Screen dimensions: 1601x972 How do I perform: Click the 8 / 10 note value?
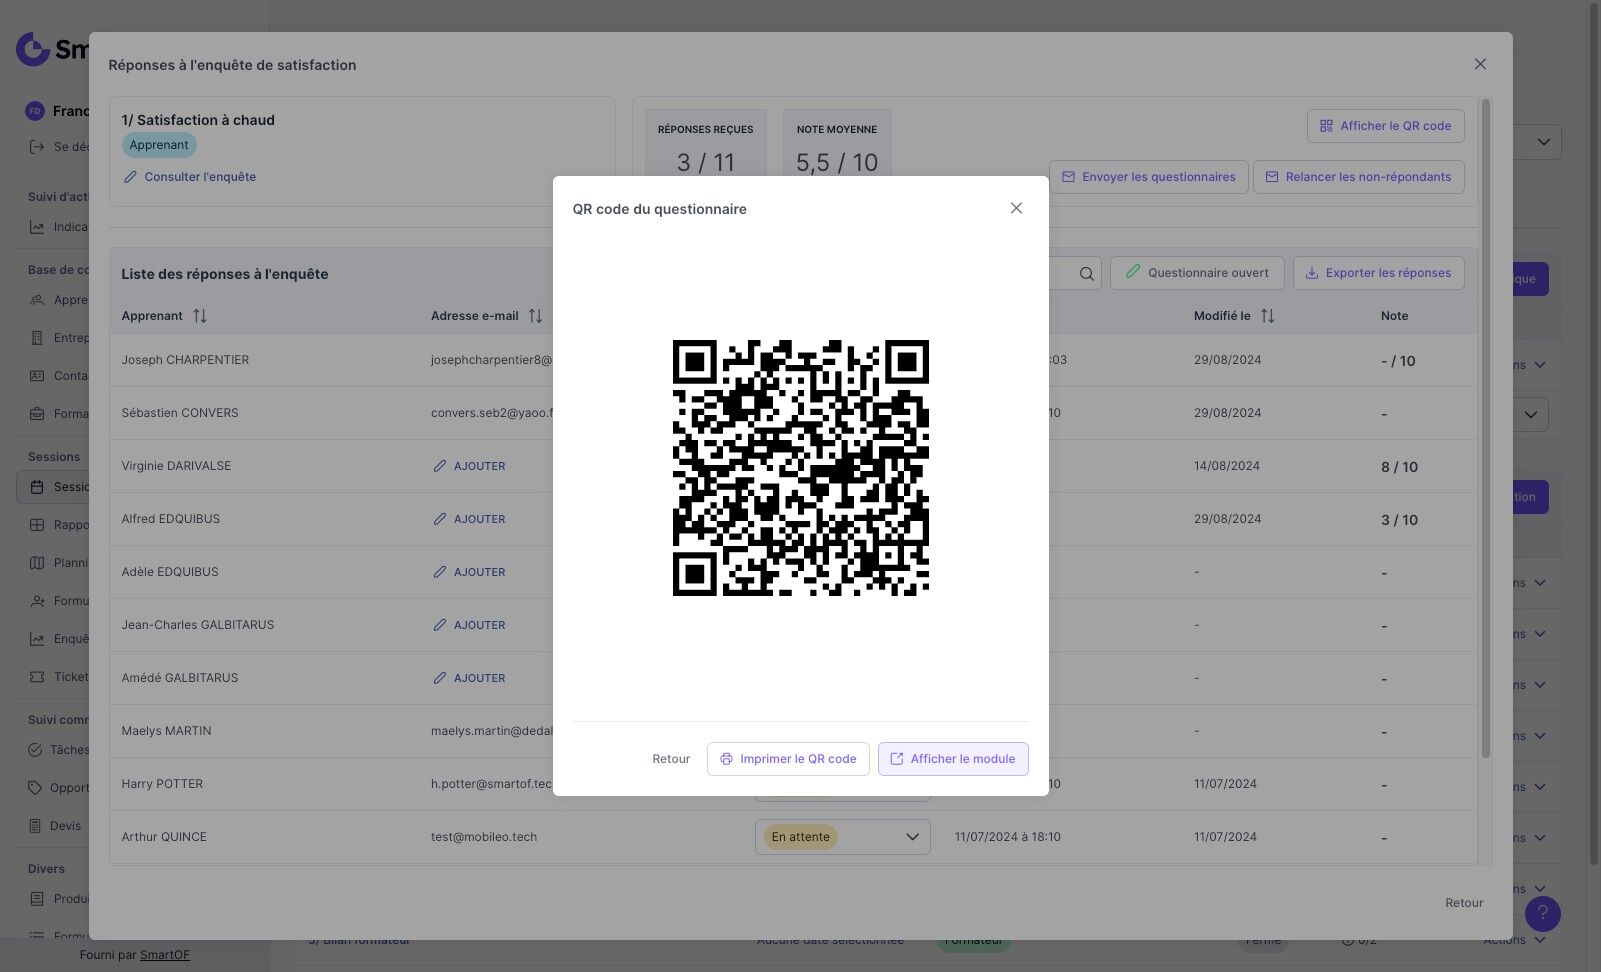[1399, 467]
